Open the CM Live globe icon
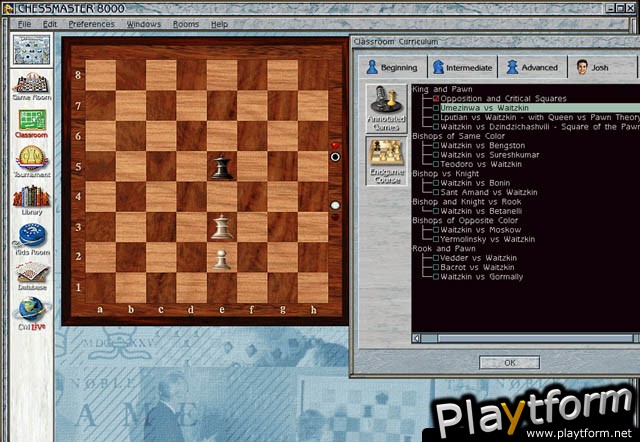Screen dimensions: 640x442 [32, 313]
